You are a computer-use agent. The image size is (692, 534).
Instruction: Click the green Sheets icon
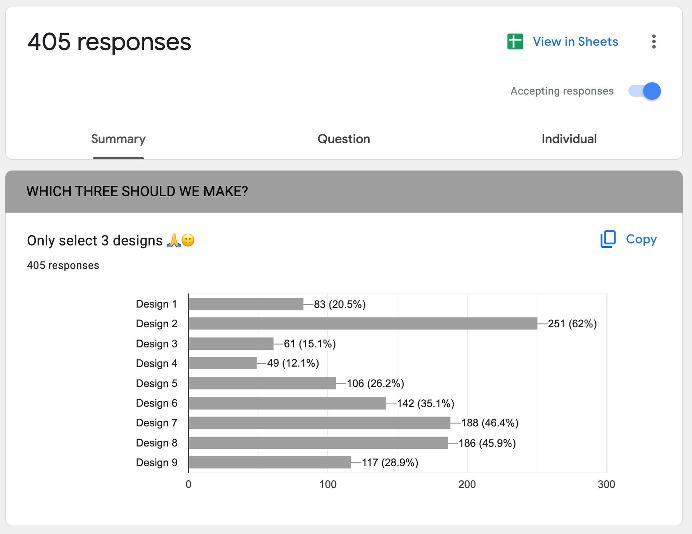coord(515,41)
